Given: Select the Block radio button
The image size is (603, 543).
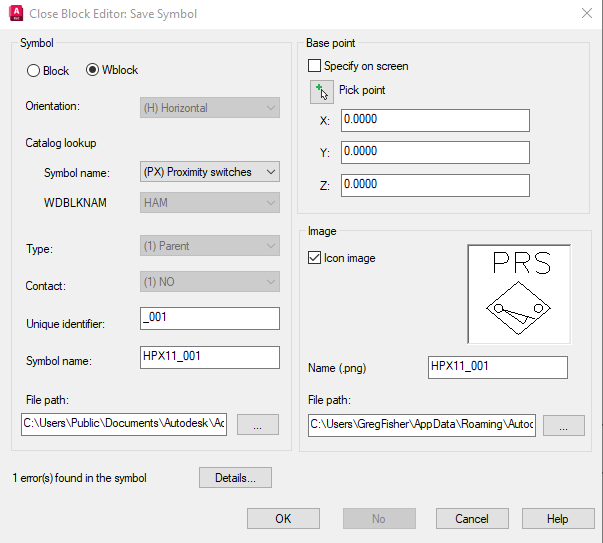Looking at the screenshot, I should click(34, 70).
